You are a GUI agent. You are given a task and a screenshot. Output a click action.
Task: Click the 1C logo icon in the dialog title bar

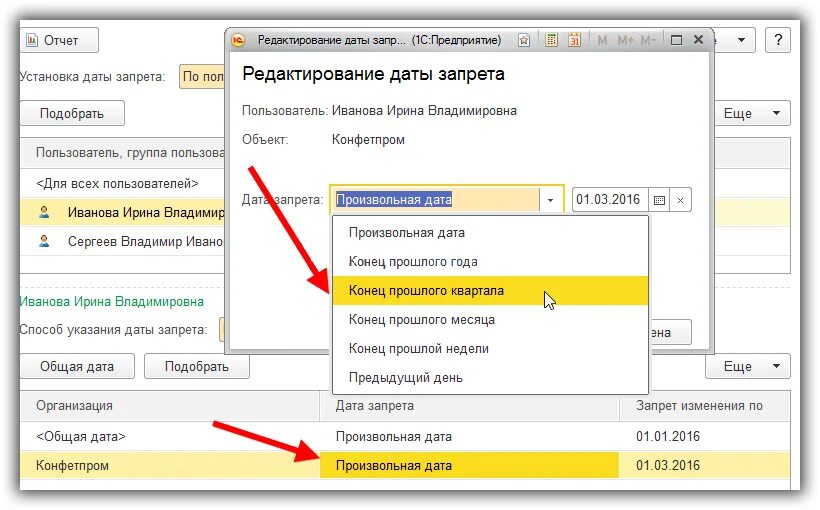[x=238, y=40]
